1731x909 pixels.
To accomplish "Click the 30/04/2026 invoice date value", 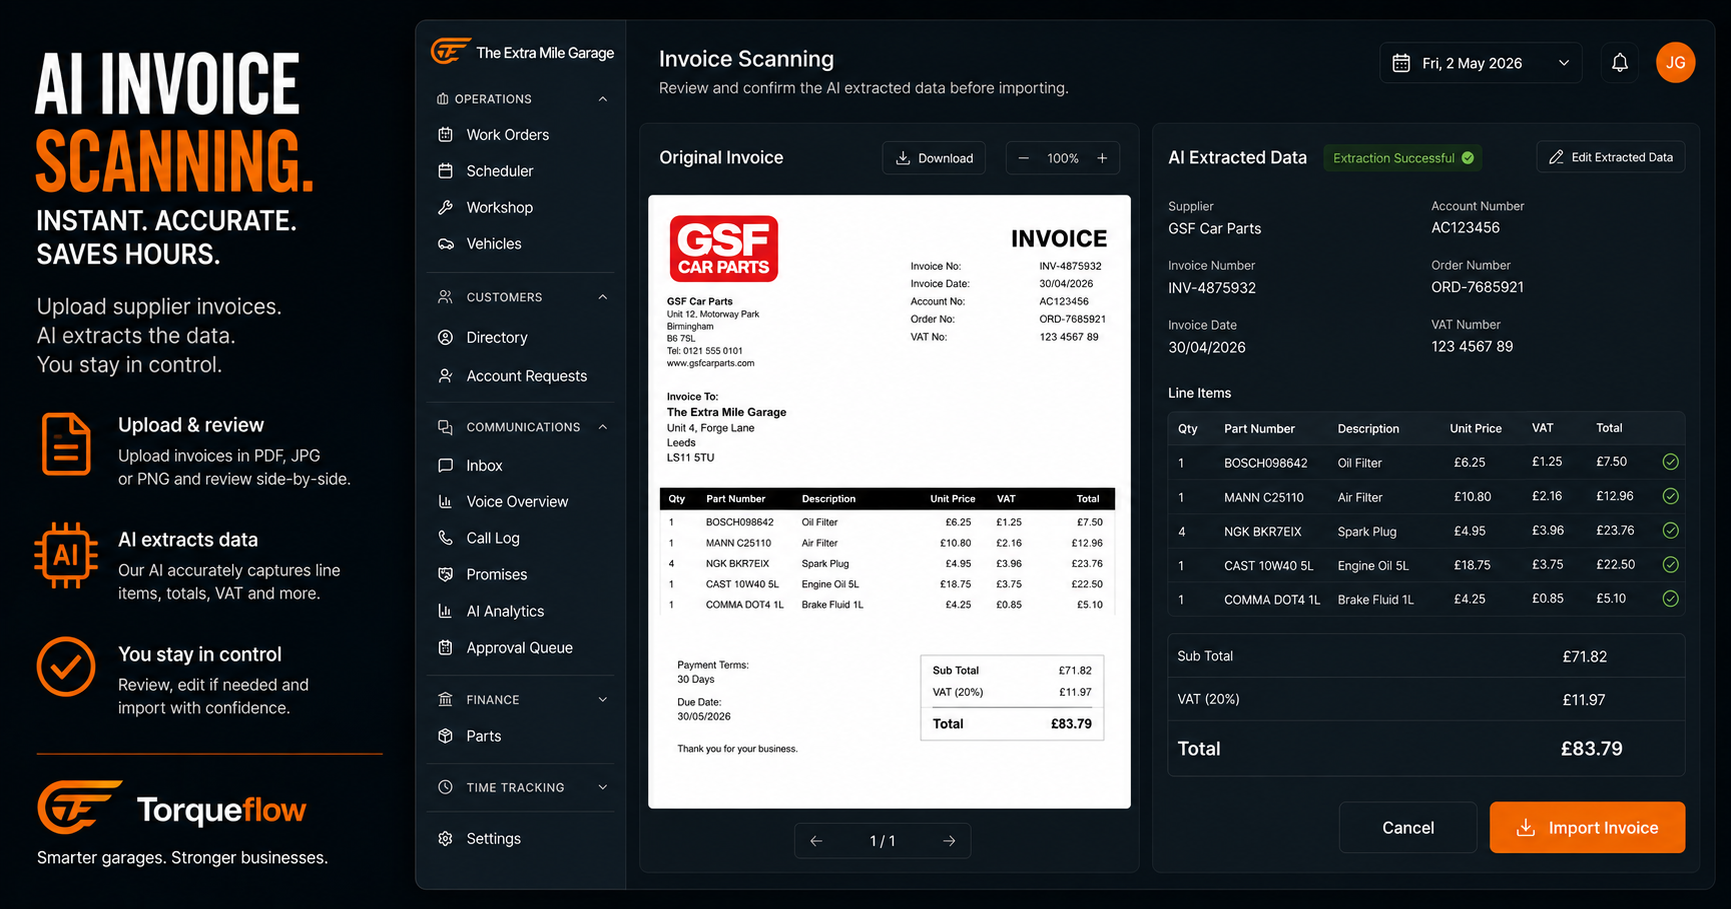I will click(x=1207, y=347).
